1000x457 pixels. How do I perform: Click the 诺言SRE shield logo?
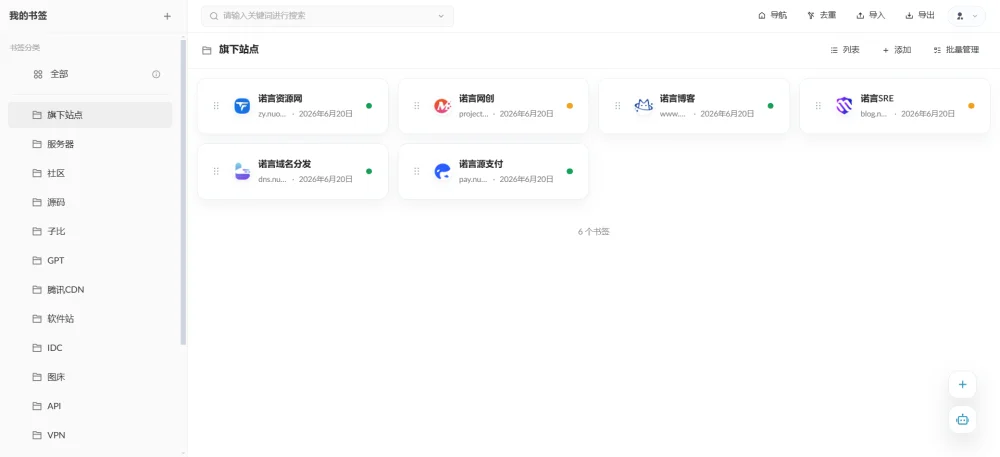844,106
